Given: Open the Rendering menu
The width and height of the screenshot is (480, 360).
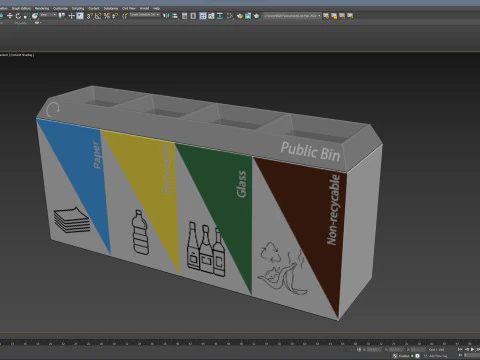Looking at the screenshot, I should [42, 8].
